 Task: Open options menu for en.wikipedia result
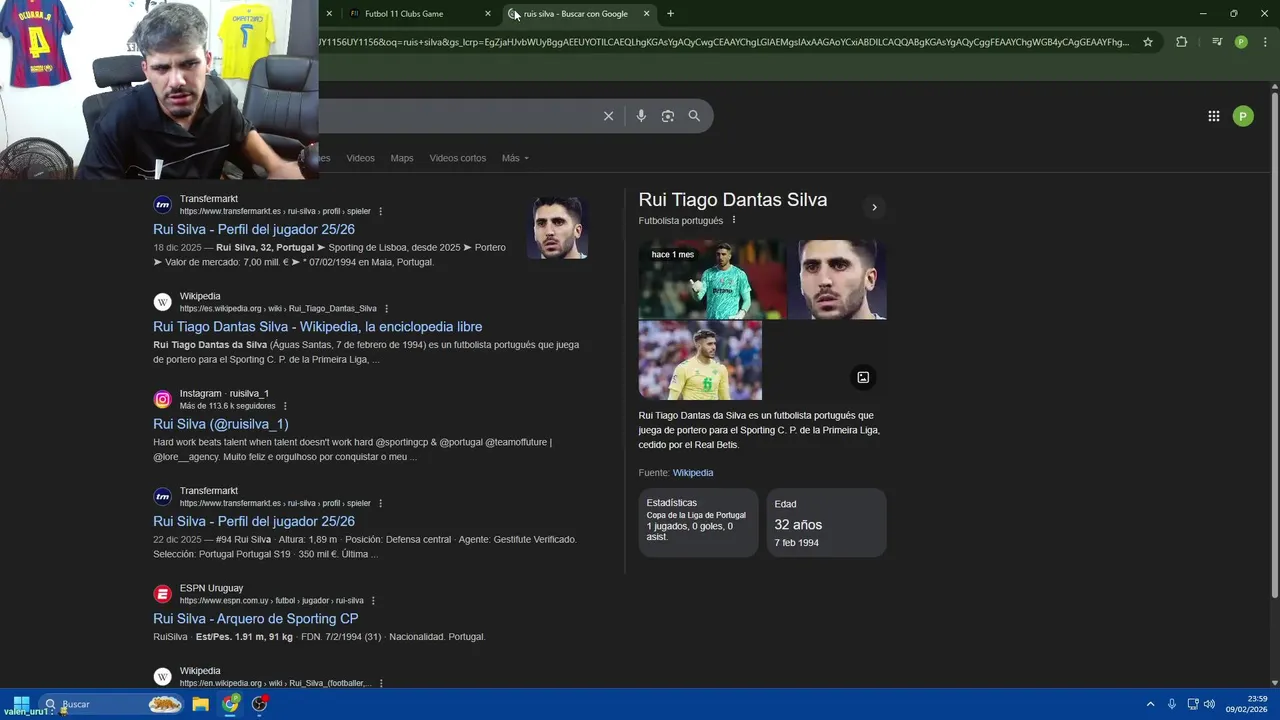tap(381, 683)
